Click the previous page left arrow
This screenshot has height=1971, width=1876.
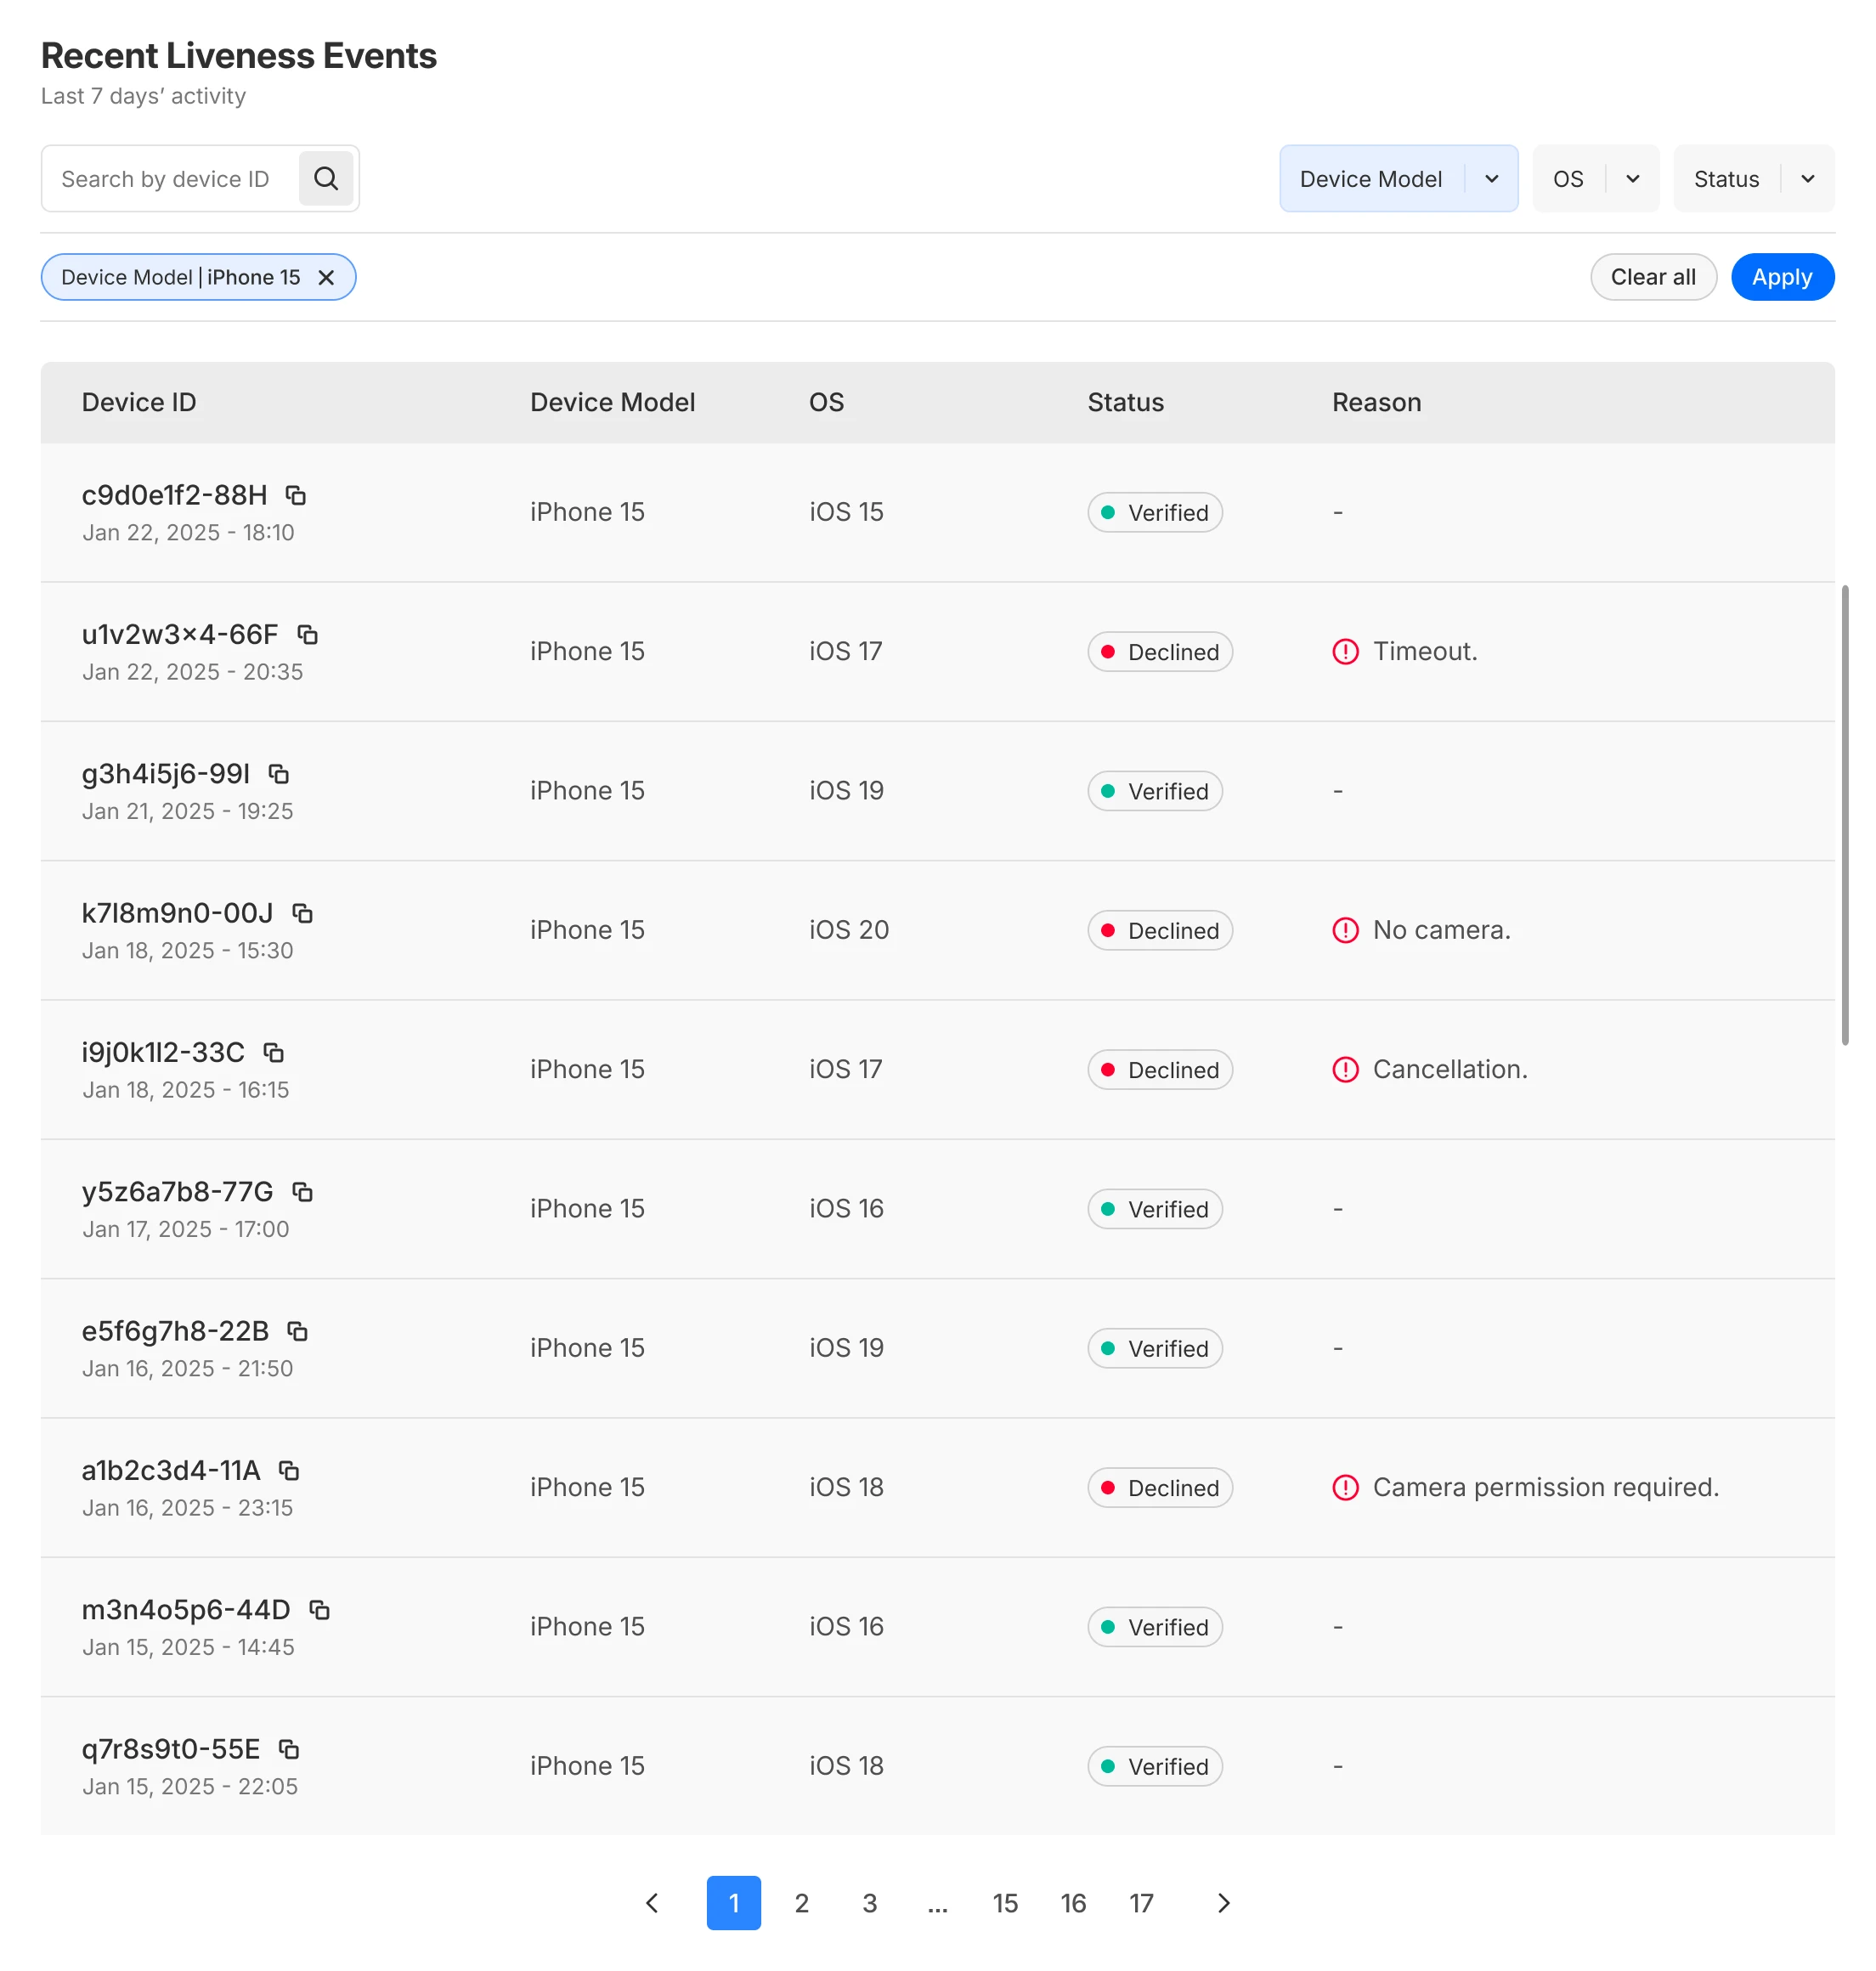652,1902
